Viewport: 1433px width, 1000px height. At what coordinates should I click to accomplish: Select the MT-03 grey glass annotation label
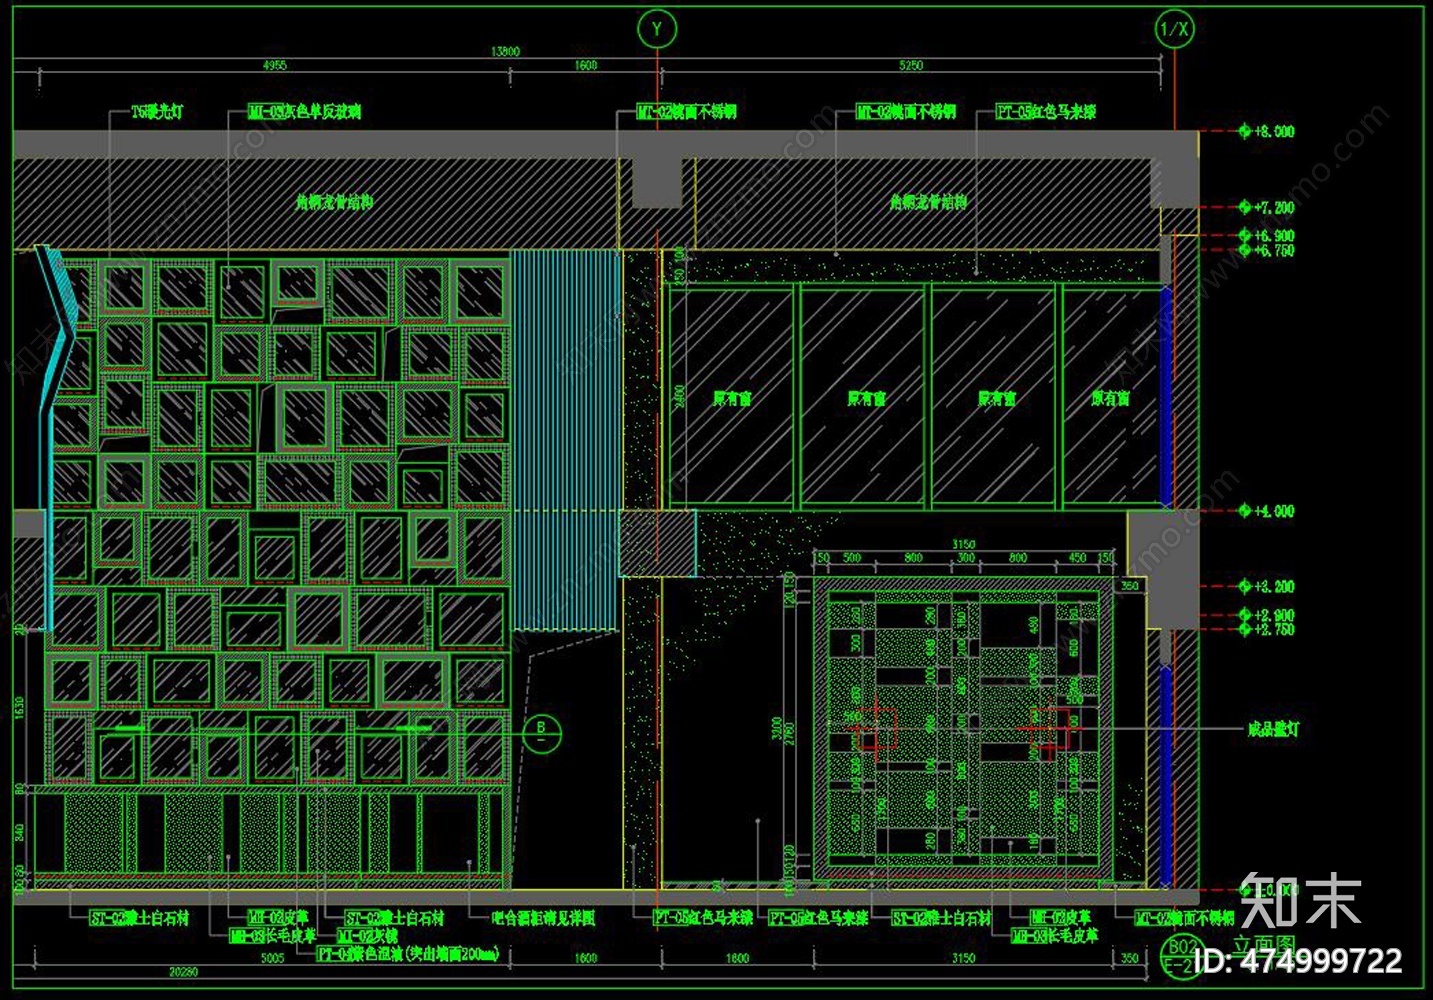point(304,112)
